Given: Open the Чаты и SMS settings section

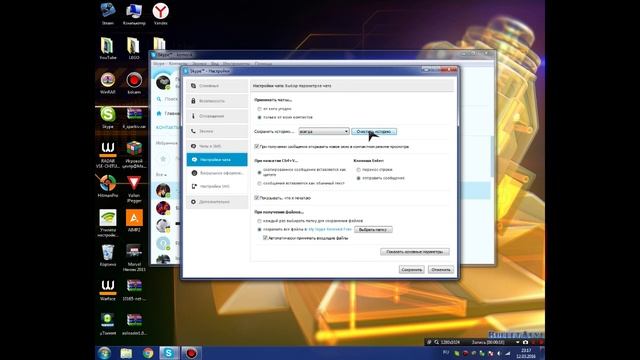Looking at the screenshot, I should (217, 146).
